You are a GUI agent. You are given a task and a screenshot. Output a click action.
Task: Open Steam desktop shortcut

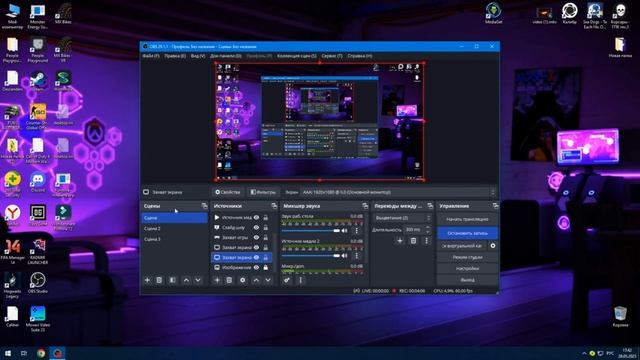click(x=38, y=81)
